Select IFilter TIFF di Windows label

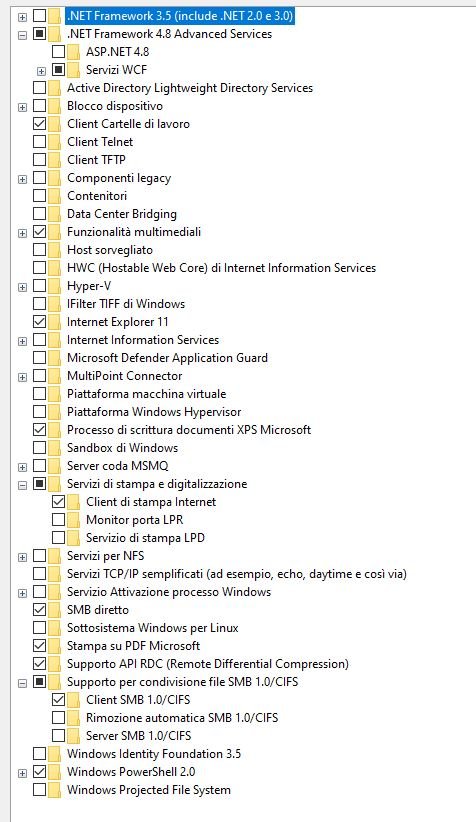click(x=126, y=304)
